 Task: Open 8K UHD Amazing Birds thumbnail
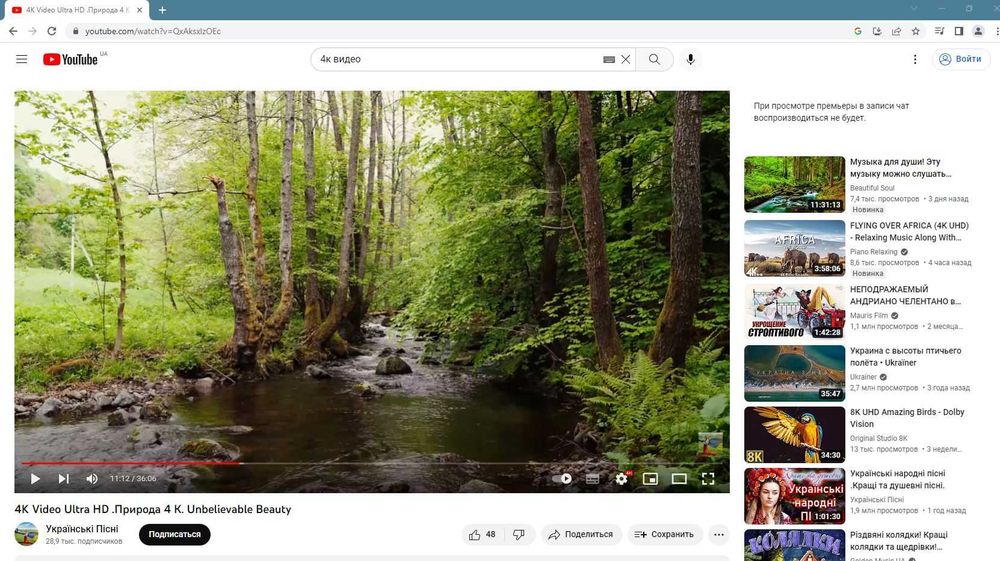(794, 435)
